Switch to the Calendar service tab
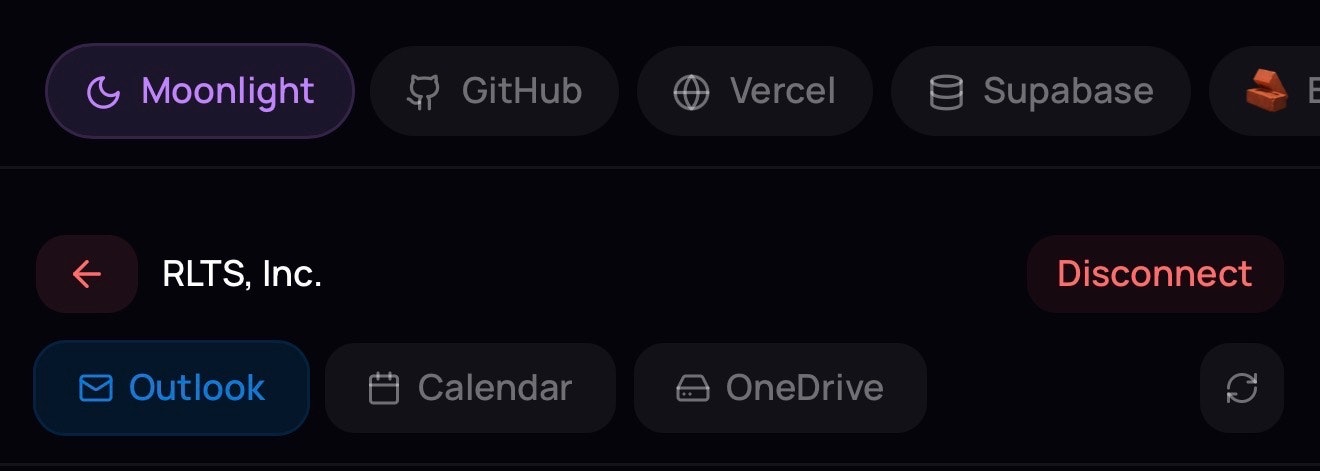This screenshot has width=1320, height=471. tap(470, 388)
